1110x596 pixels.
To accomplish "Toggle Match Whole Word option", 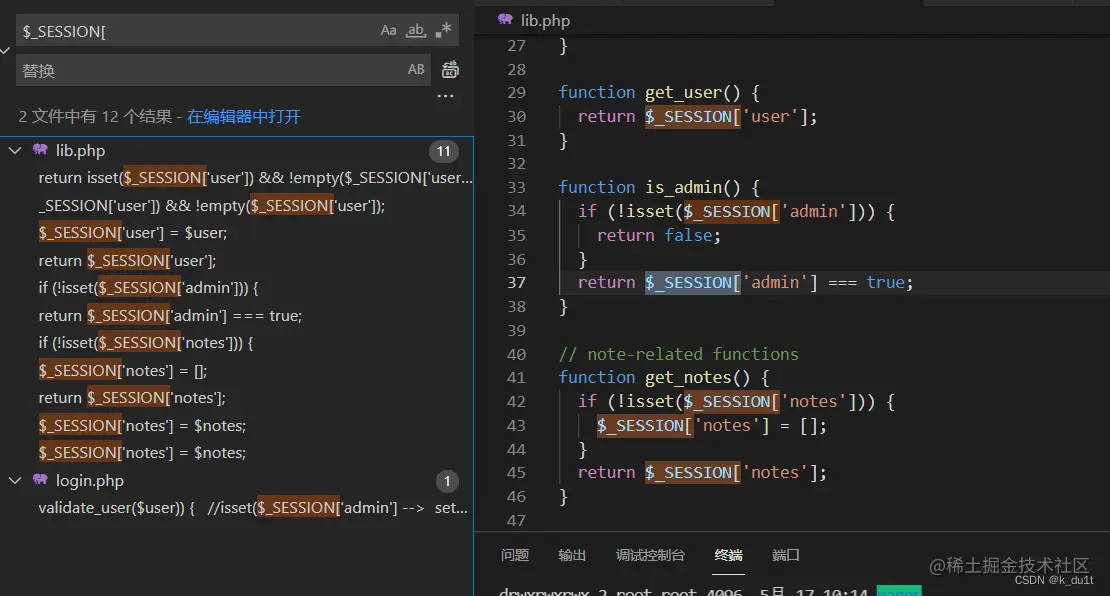I will pos(416,30).
